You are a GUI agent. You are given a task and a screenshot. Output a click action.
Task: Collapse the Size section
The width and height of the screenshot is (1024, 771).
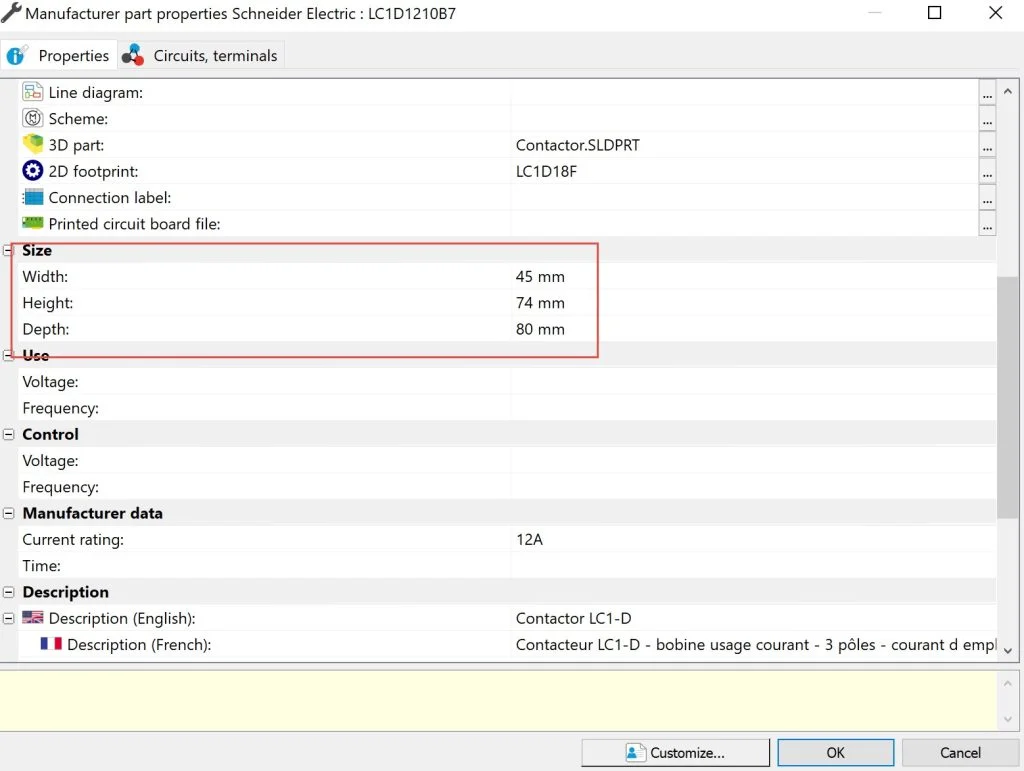[9, 251]
